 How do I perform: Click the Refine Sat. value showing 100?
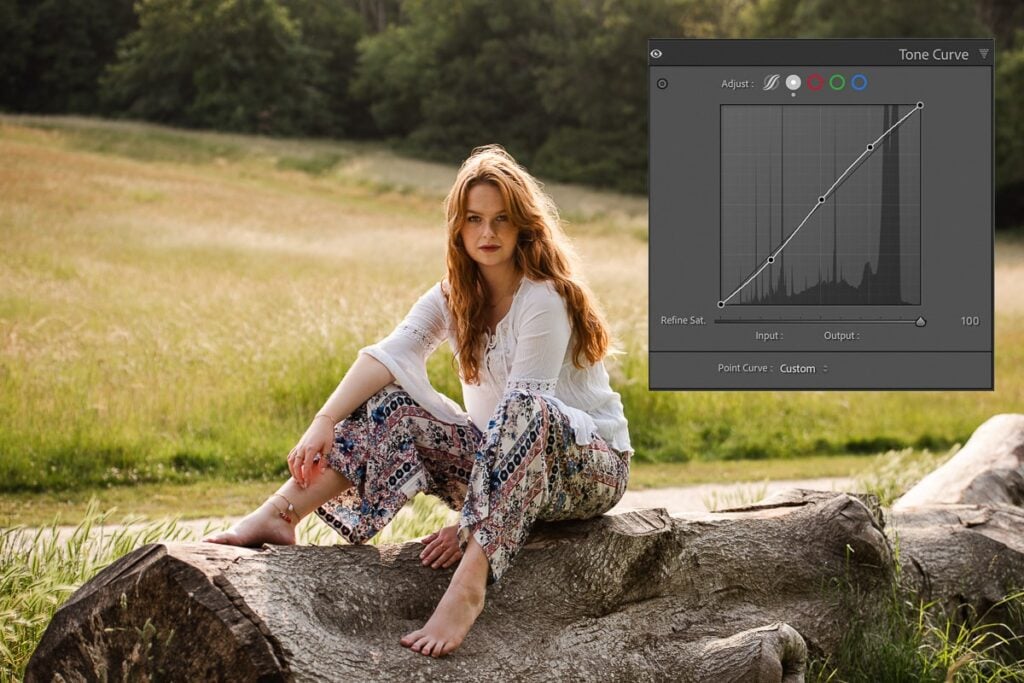pyautogui.click(x=970, y=321)
